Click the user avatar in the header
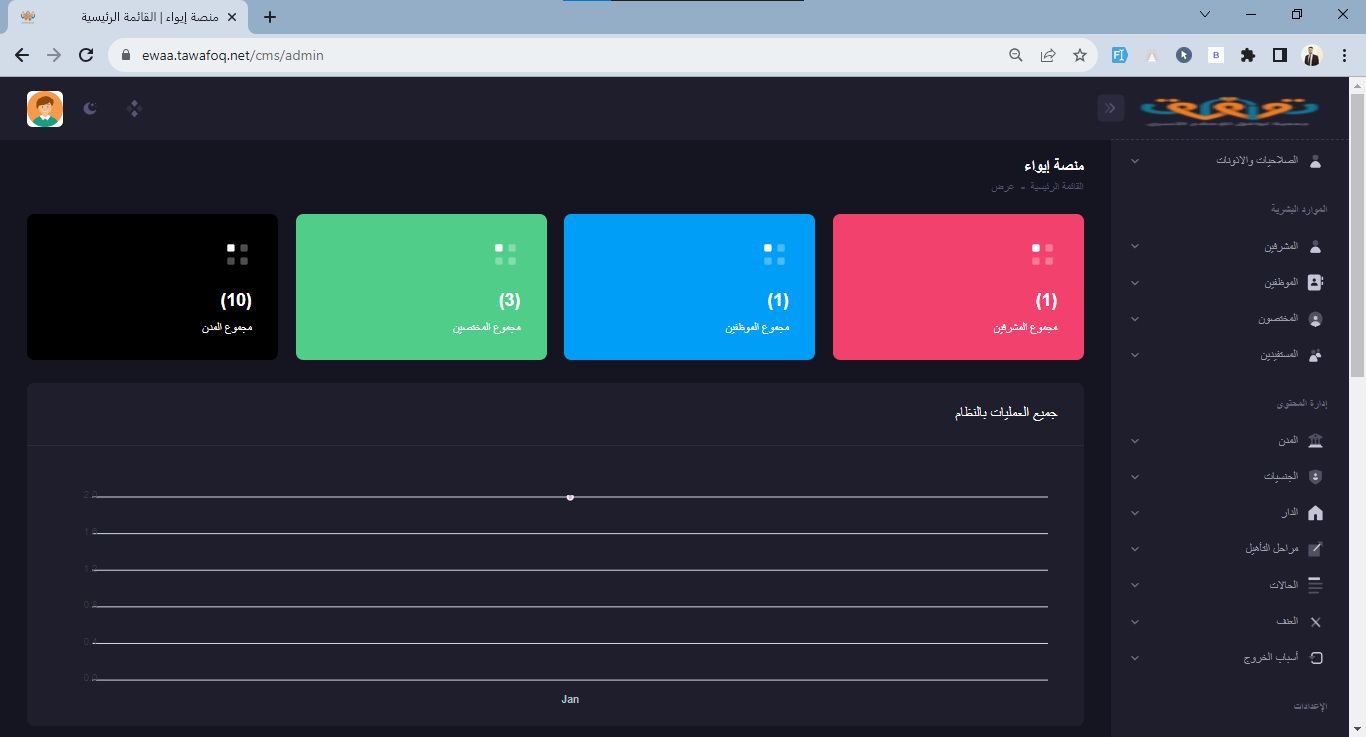Screen dimensions: 1366x737 pyautogui.click(x=45, y=109)
